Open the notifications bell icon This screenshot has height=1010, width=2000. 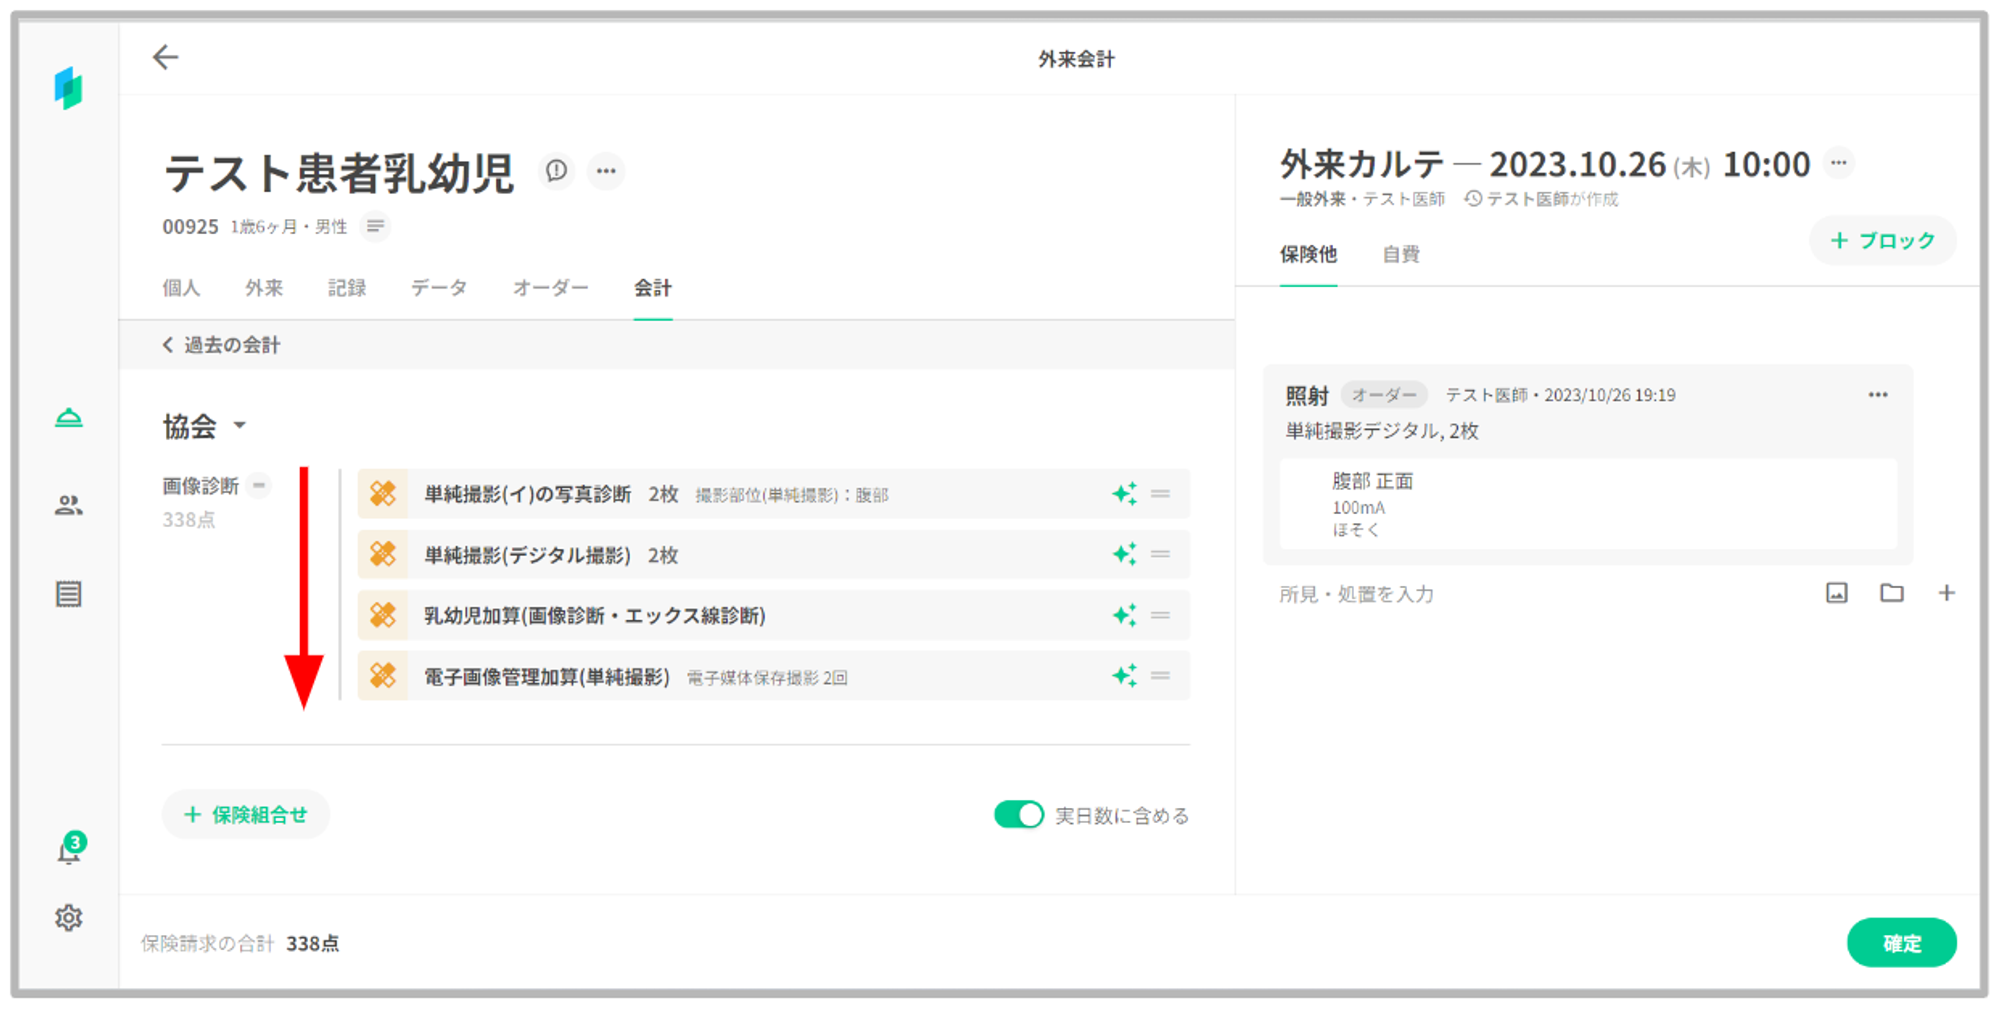tap(68, 852)
